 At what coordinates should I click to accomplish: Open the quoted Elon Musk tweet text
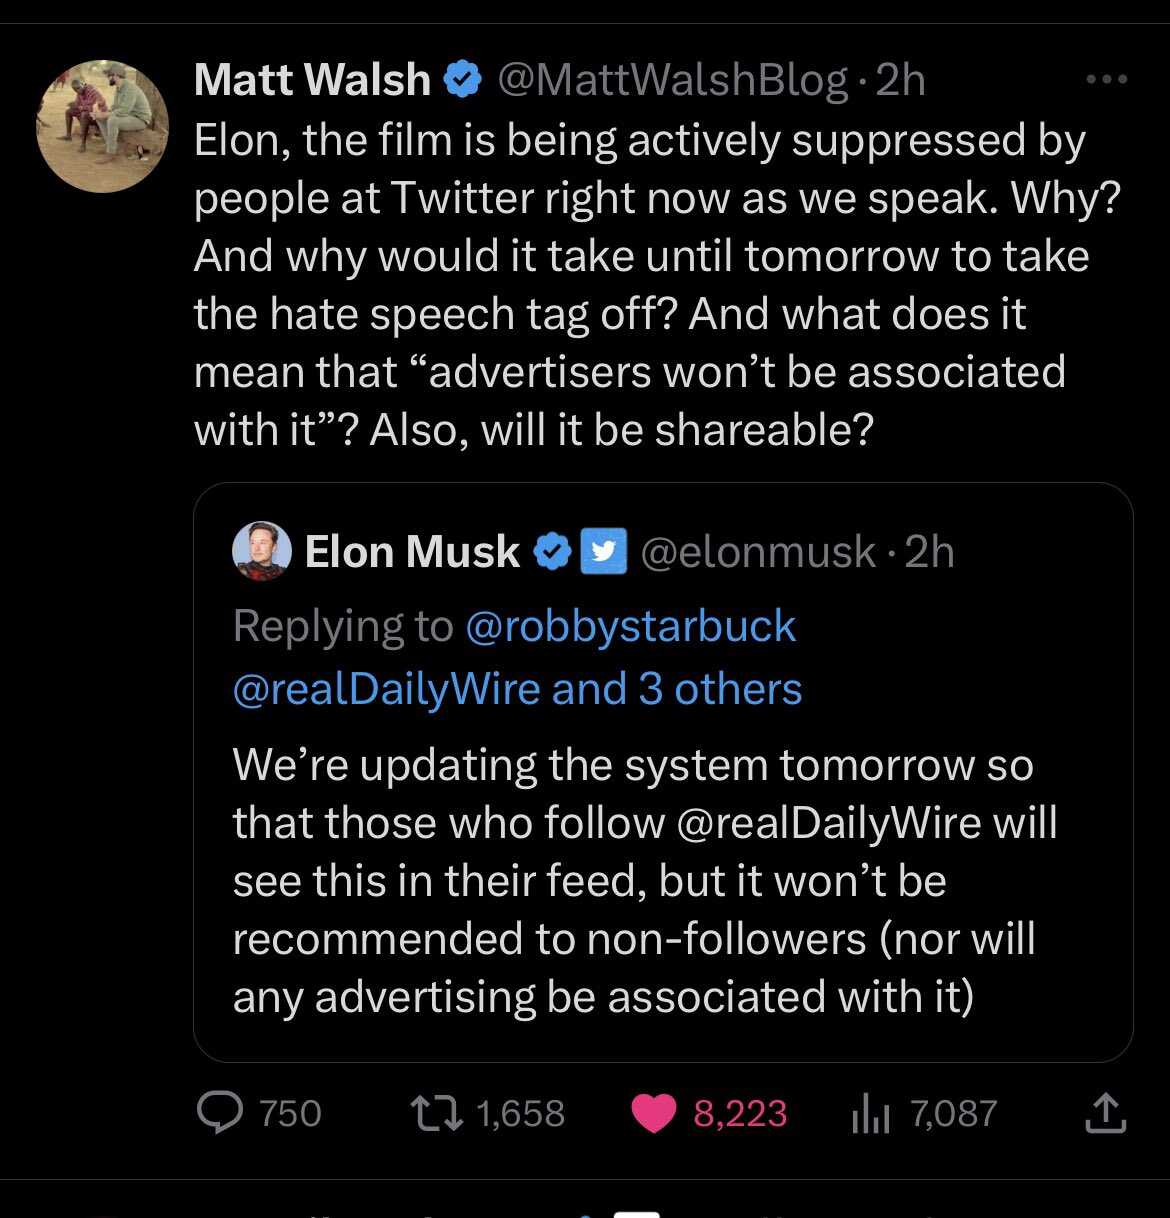coord(645,881)
